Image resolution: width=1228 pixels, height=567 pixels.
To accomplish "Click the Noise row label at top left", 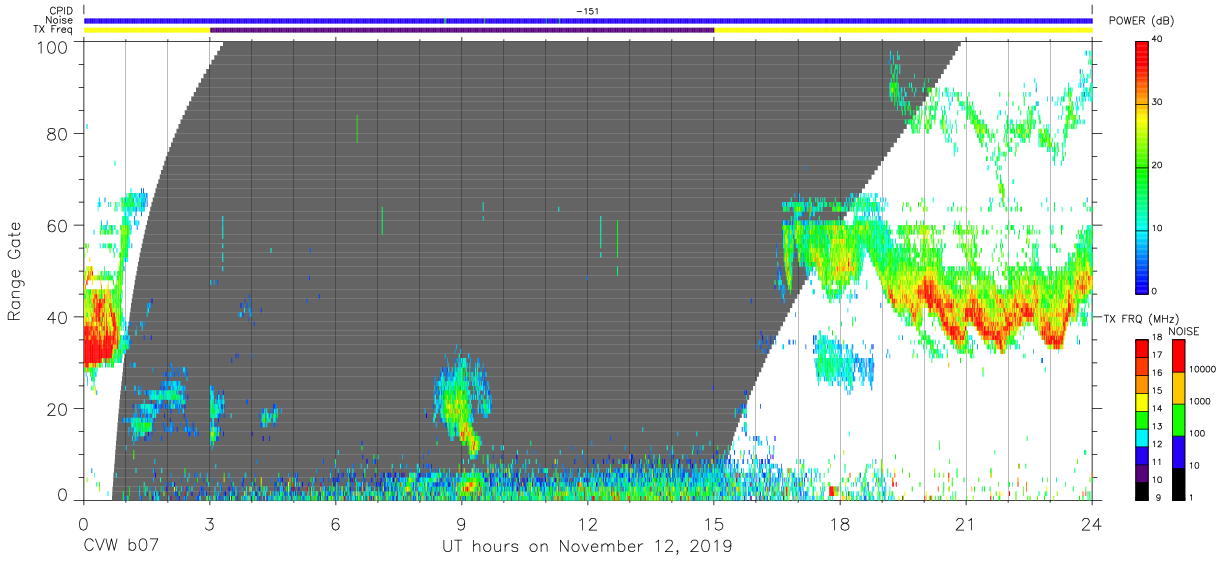I will (x=59, y=20).
